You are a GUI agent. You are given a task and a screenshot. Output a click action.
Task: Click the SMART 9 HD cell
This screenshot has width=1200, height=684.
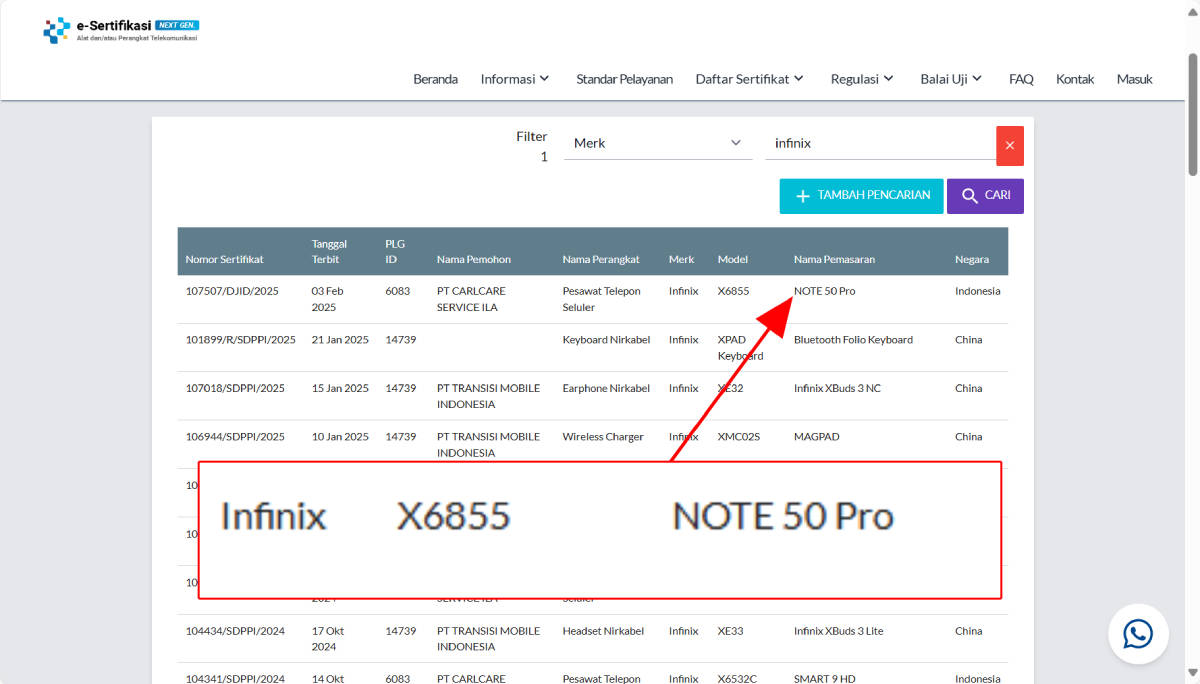826,679
